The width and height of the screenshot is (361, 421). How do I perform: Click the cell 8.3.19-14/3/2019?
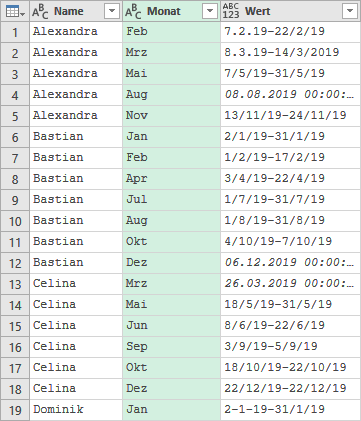[x=290, y=53]
